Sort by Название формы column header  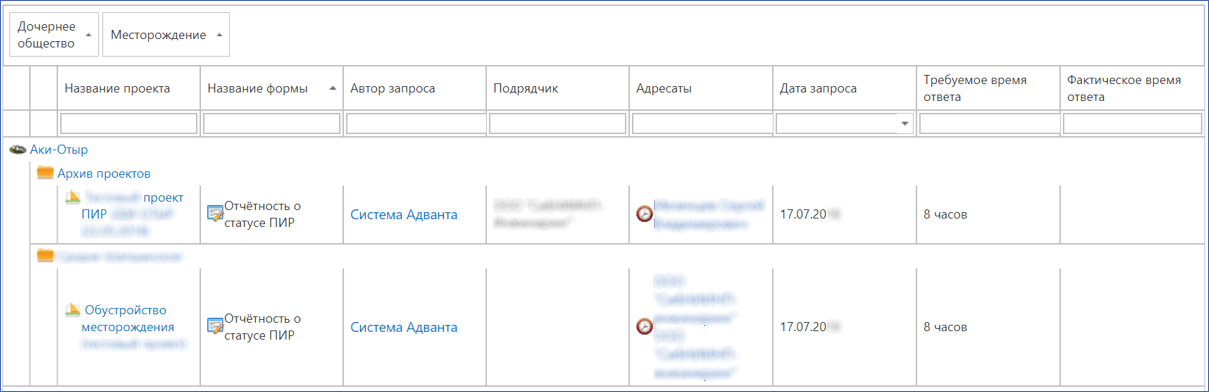coord(272,89)
